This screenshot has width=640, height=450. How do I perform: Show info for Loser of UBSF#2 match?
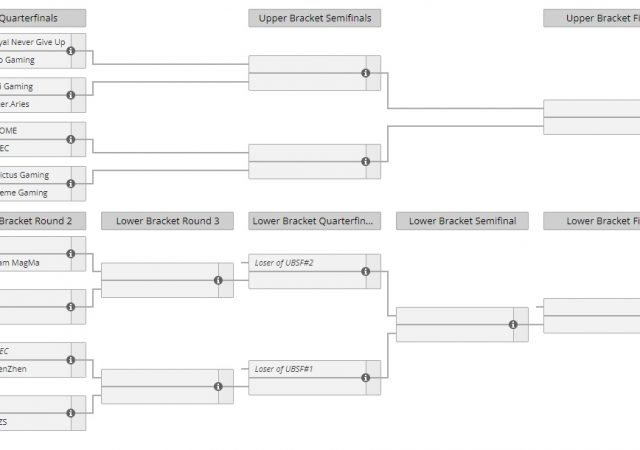pos(365,271)
